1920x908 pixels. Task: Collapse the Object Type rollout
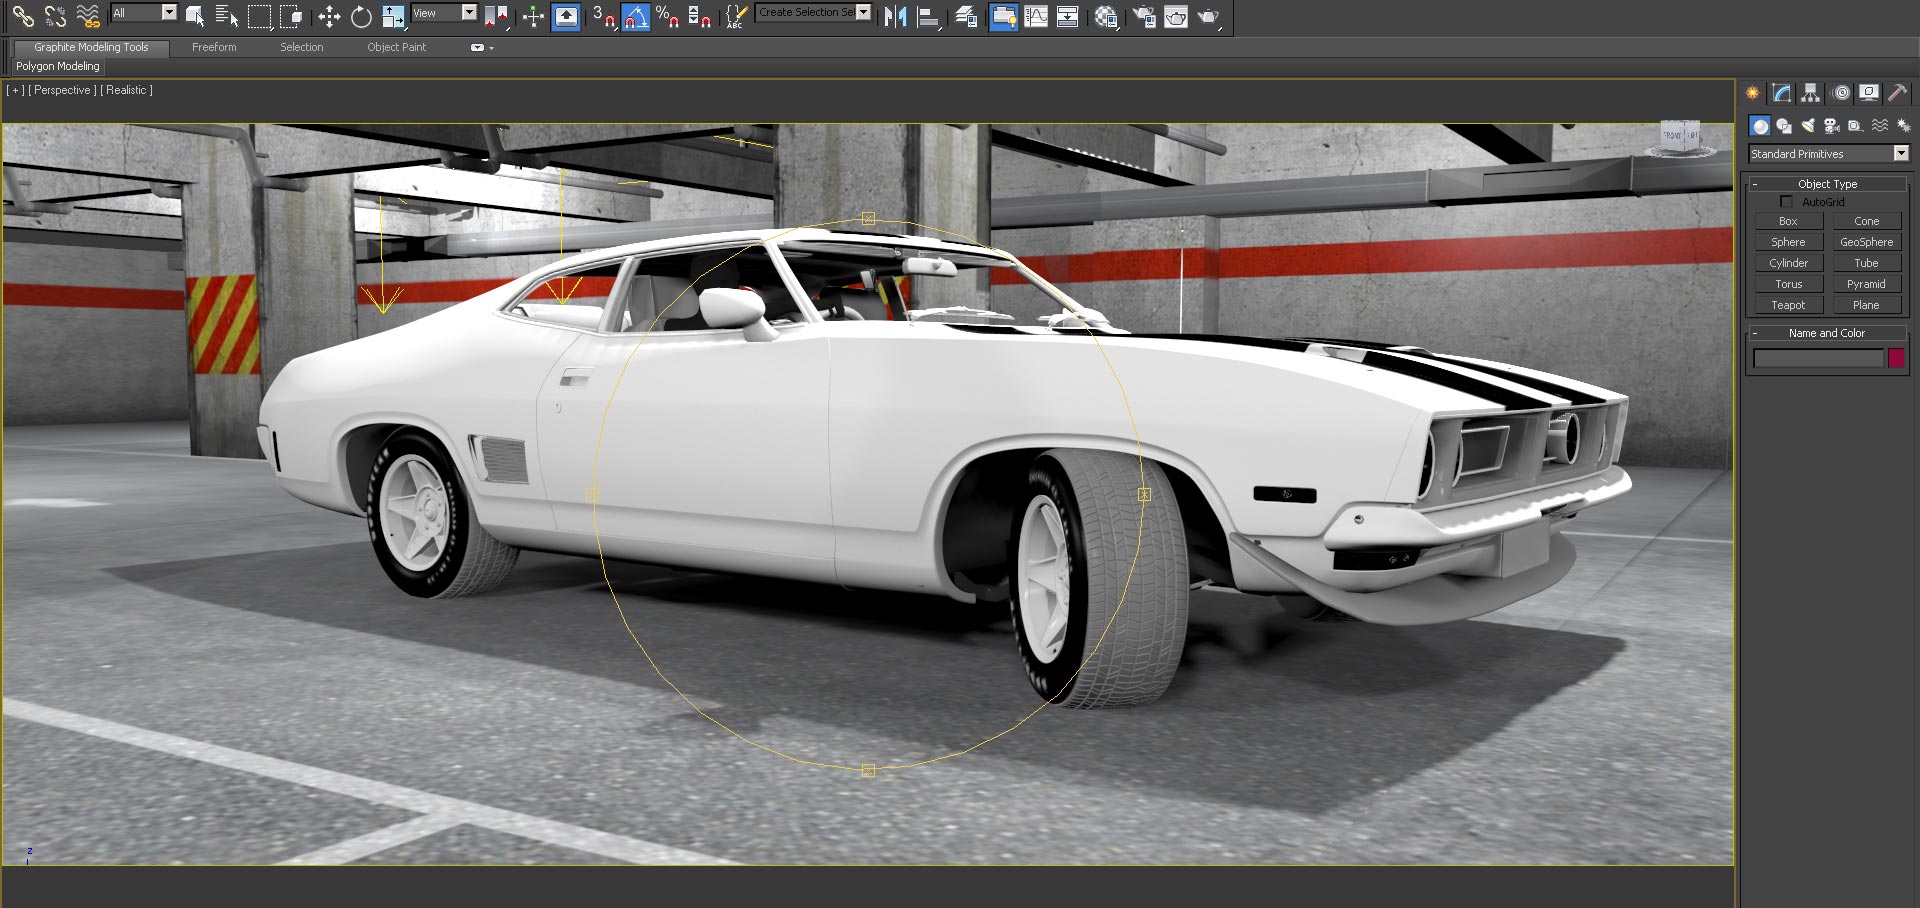pyautogui.click(x=1827, y=184)
